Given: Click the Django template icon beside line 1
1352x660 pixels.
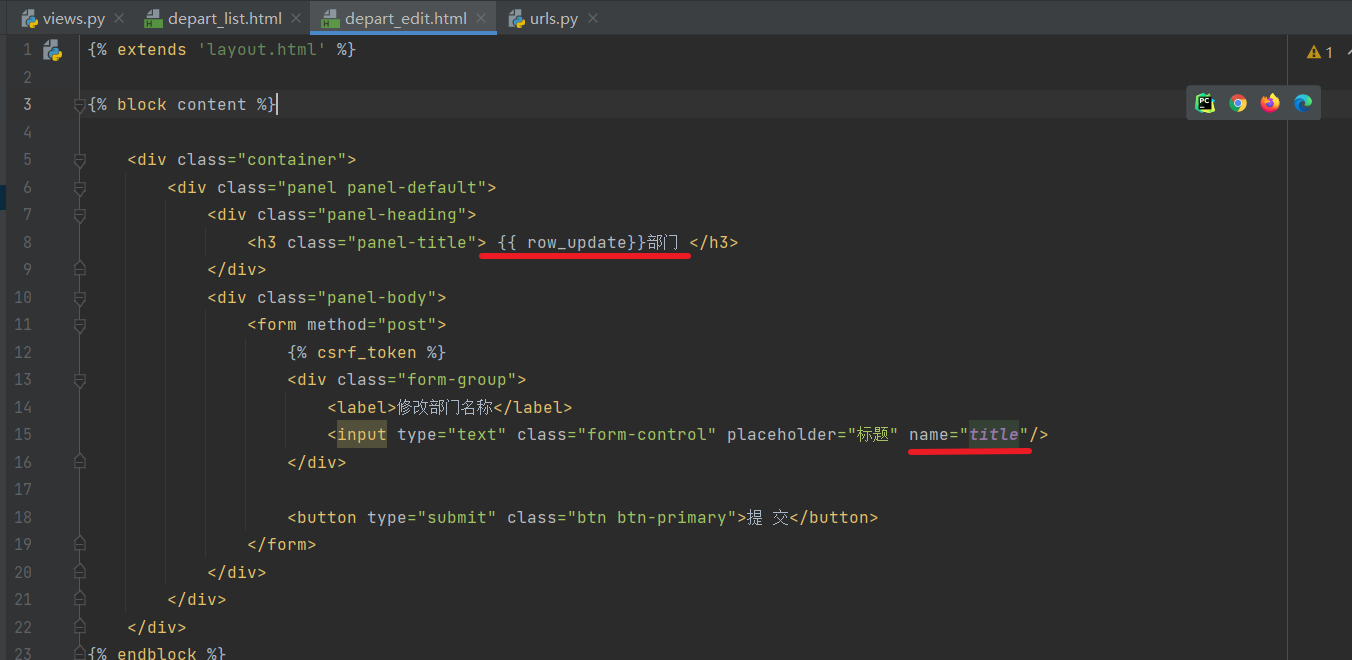Looking at the screenshot, I should pos(53,49).
